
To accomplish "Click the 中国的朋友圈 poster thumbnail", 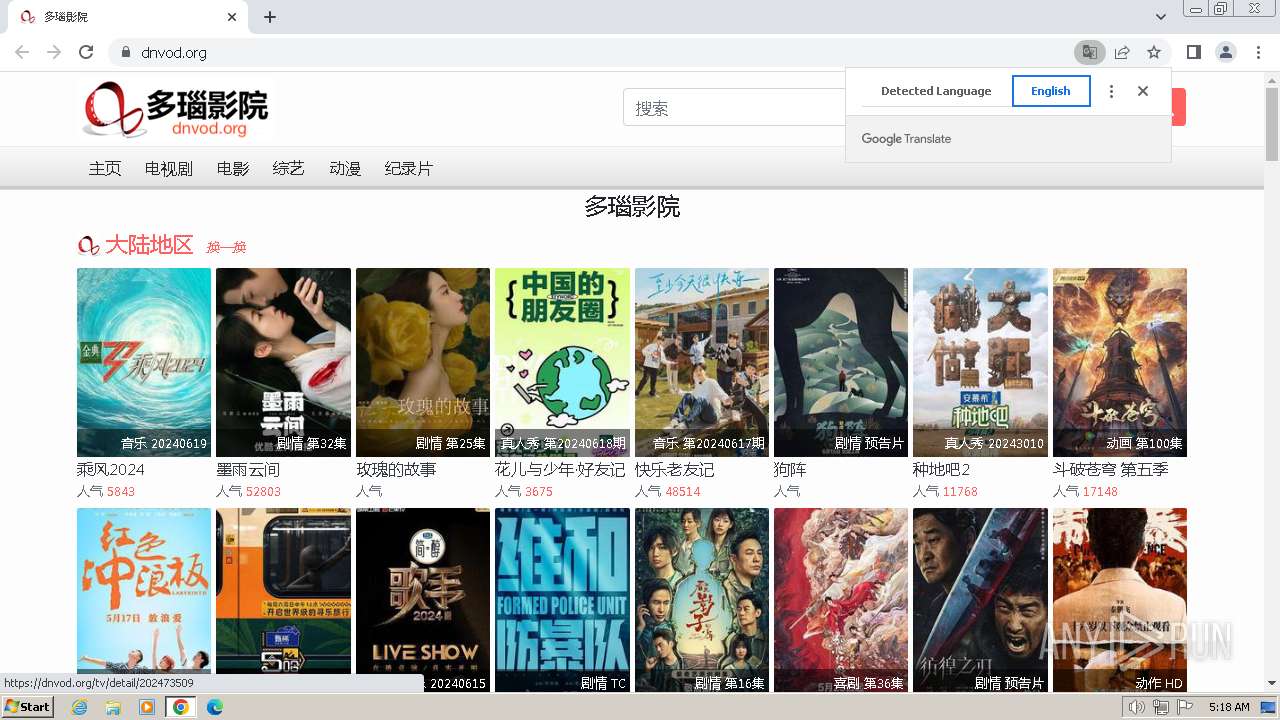I will coord(562,362).
